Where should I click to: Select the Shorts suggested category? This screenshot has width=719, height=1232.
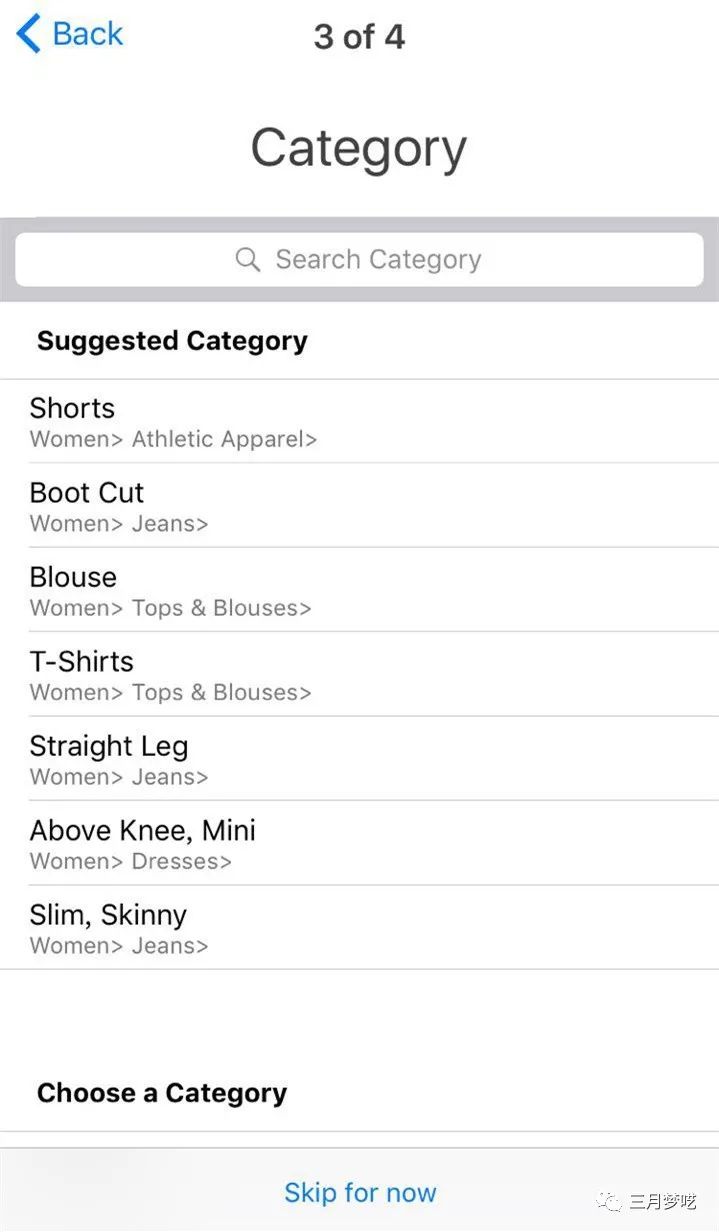pos(72,408)
